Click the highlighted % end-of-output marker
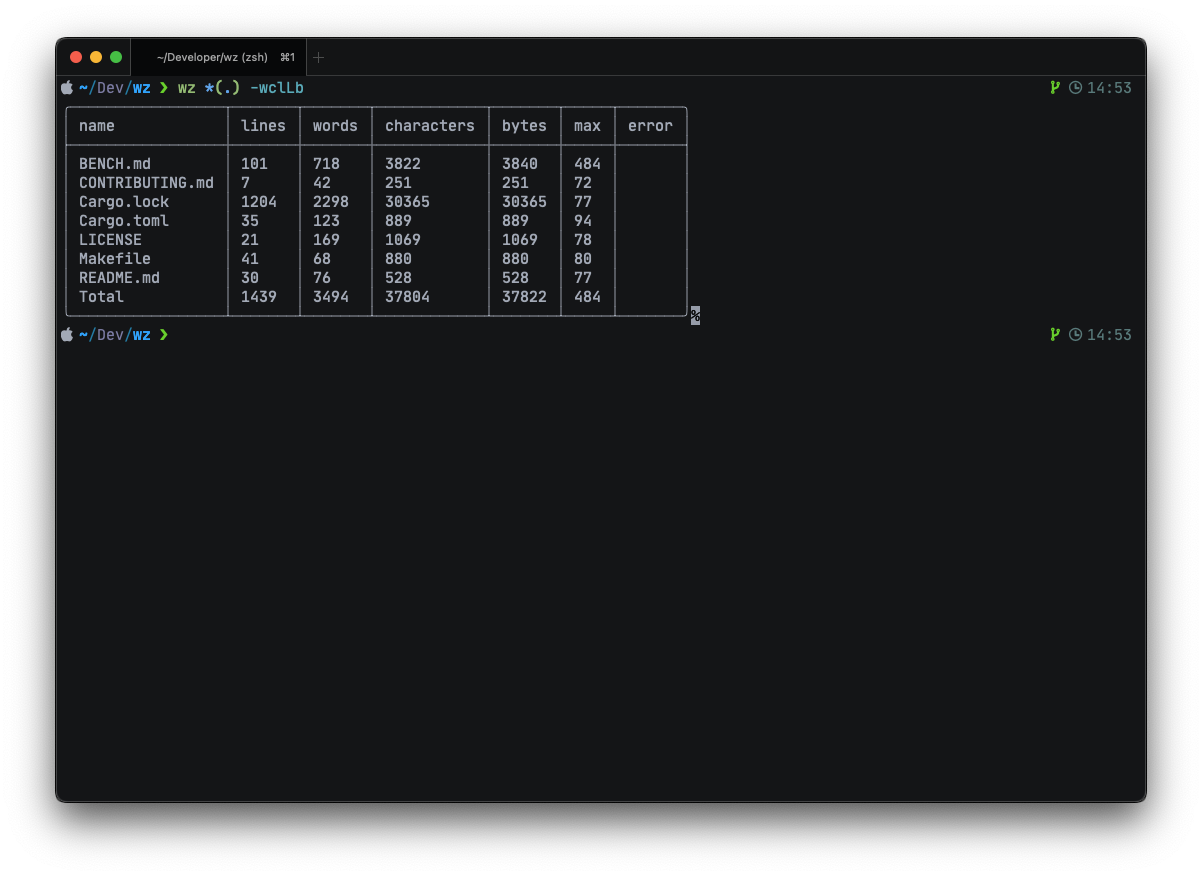The height and width of the screenshot is (876, 1202). click(x=695, y=316)
